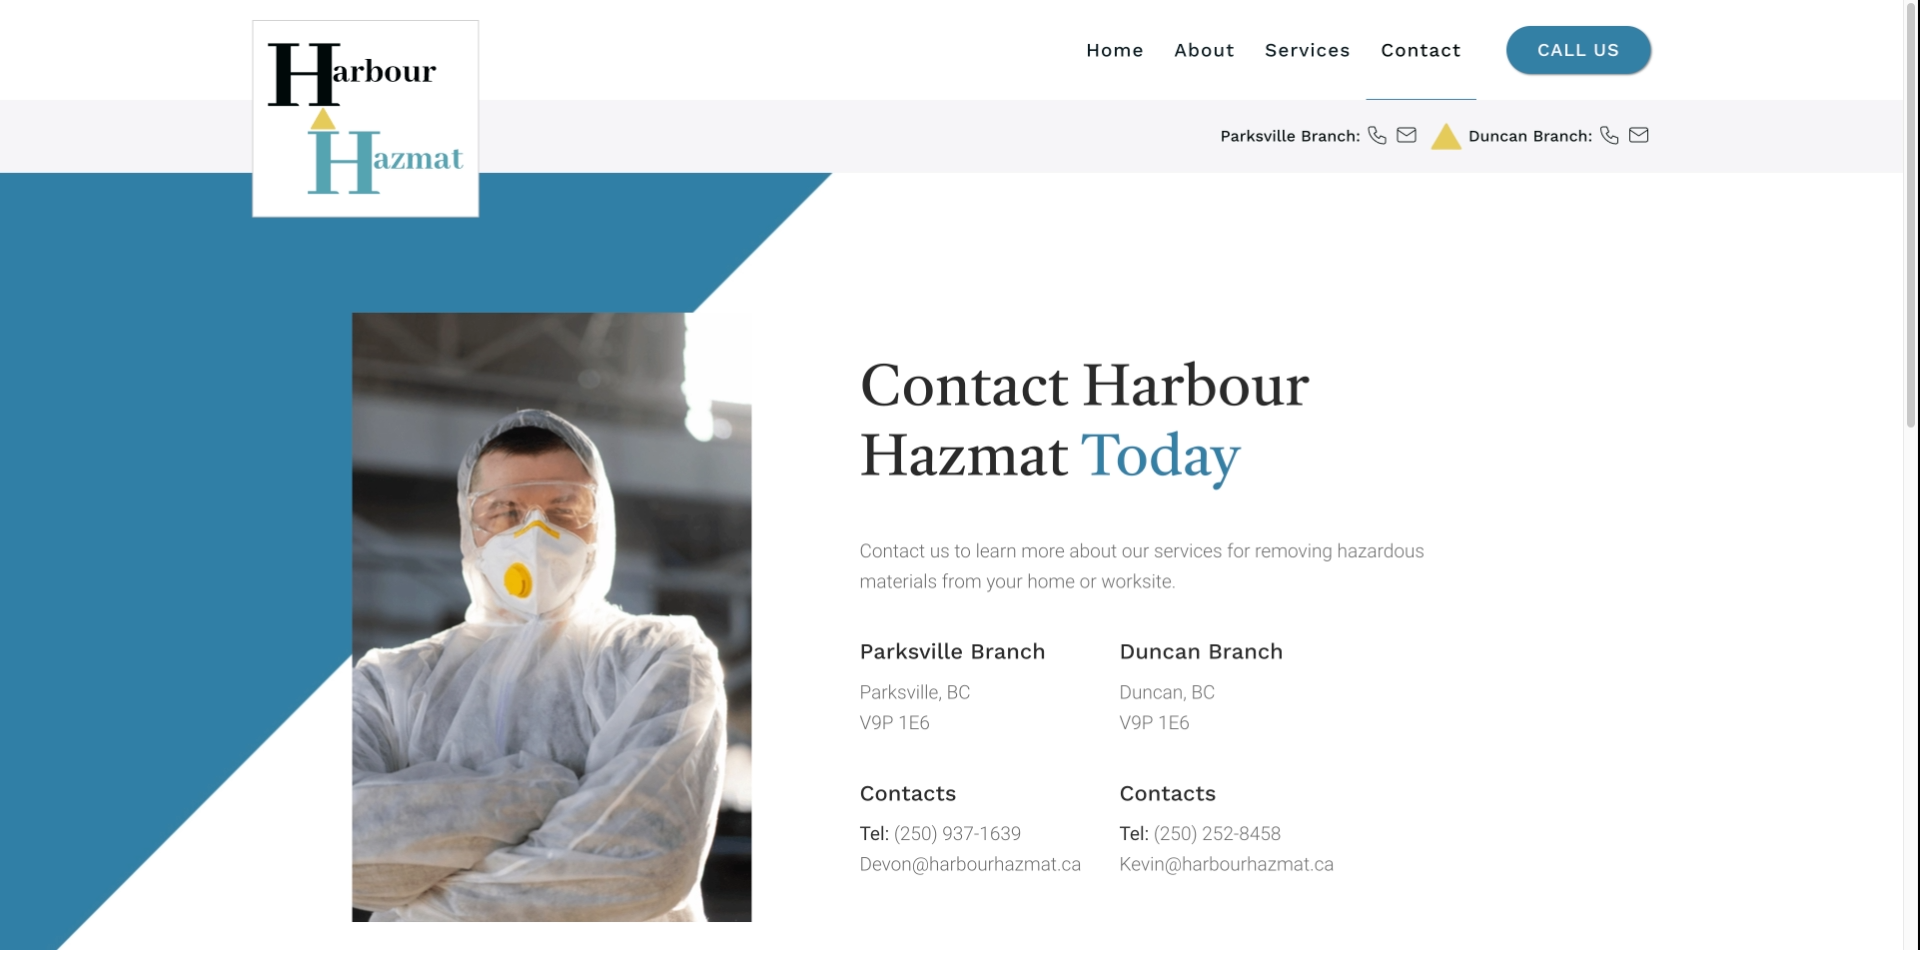The image size is (1920, 956).
Task: Open the Services menu item
Action: pos(1307,50)
